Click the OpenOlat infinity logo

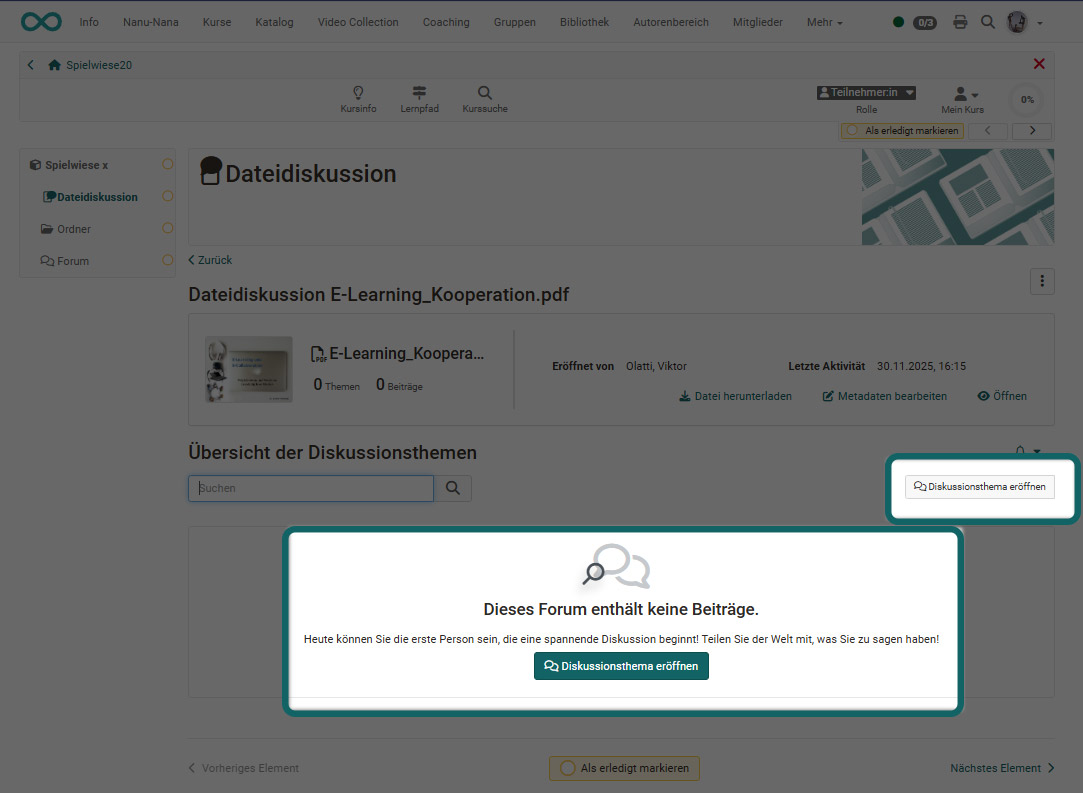[41, 22]
